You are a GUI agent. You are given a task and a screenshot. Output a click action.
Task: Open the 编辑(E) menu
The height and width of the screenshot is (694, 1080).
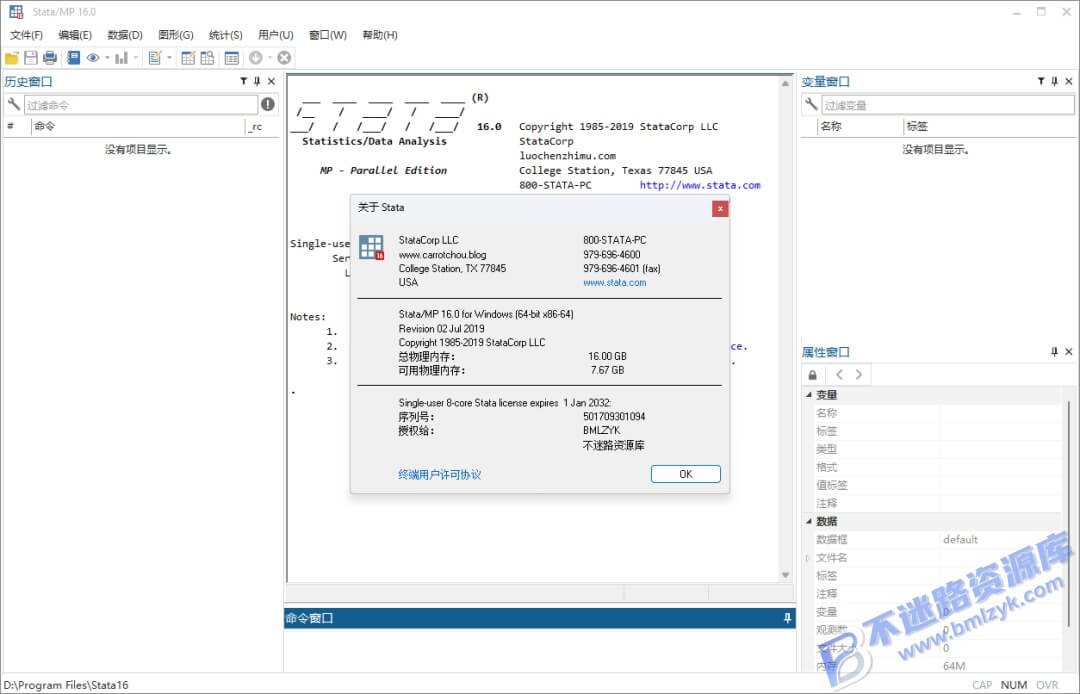(75, 35)
